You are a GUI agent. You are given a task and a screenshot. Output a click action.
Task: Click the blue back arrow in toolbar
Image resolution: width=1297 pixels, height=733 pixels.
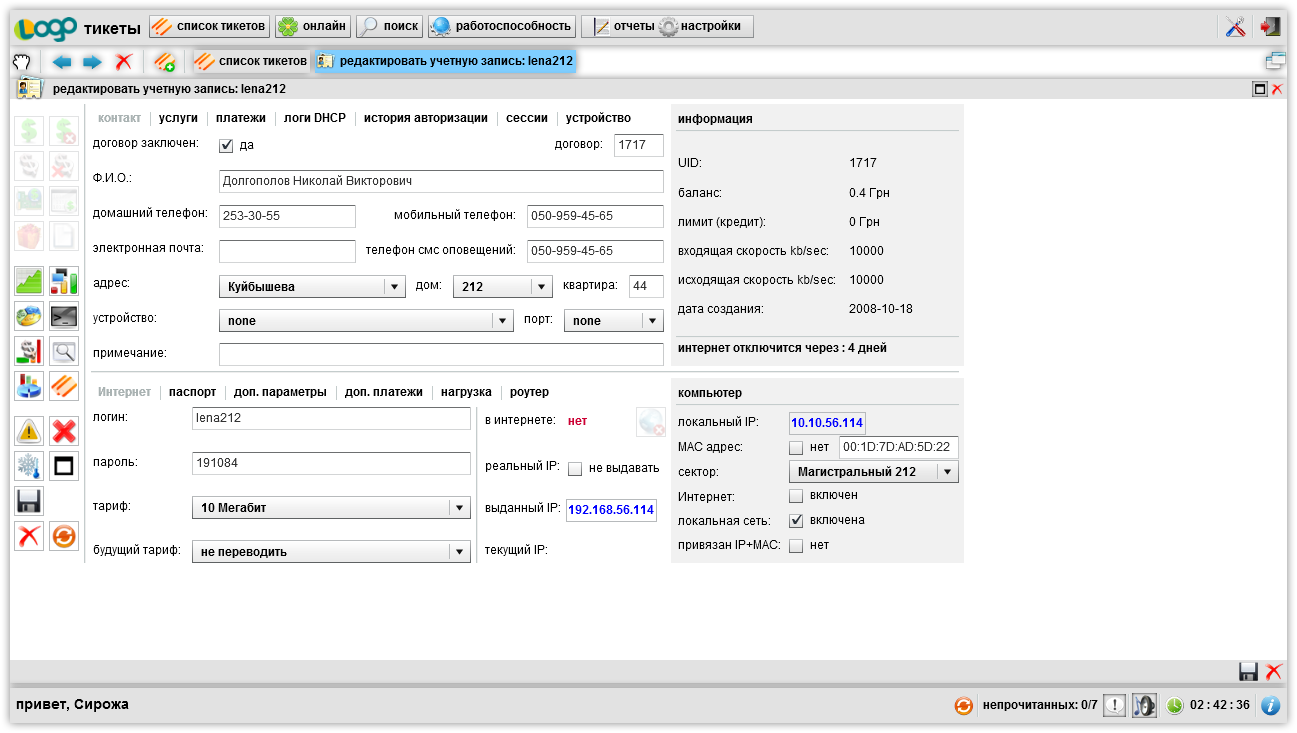(x=62, y=62)
